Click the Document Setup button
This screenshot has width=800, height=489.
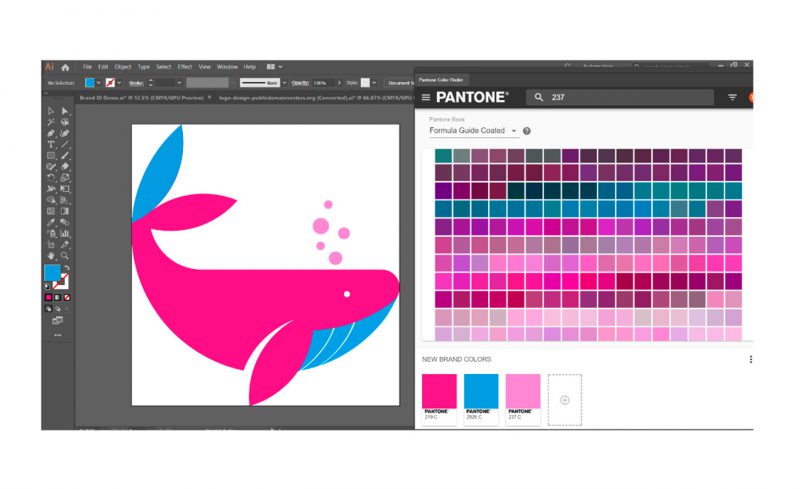pos(399,83)
